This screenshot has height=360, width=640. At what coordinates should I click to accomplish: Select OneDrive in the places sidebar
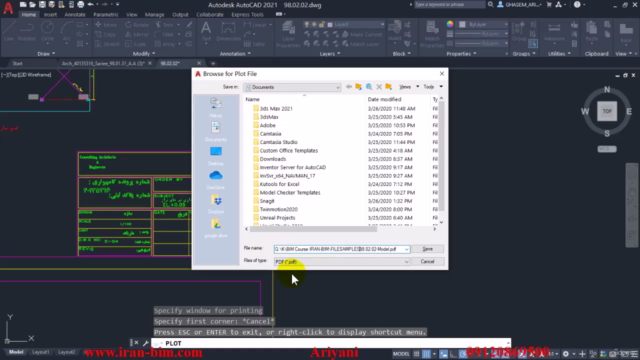coord(216,180)
